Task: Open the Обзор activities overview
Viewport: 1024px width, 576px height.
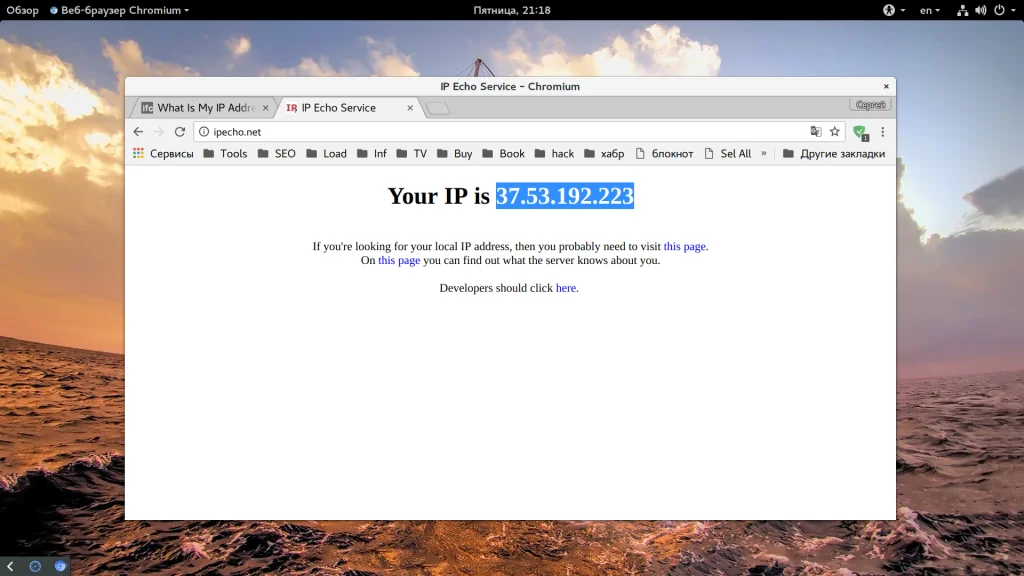Action: tap(22, 10)
